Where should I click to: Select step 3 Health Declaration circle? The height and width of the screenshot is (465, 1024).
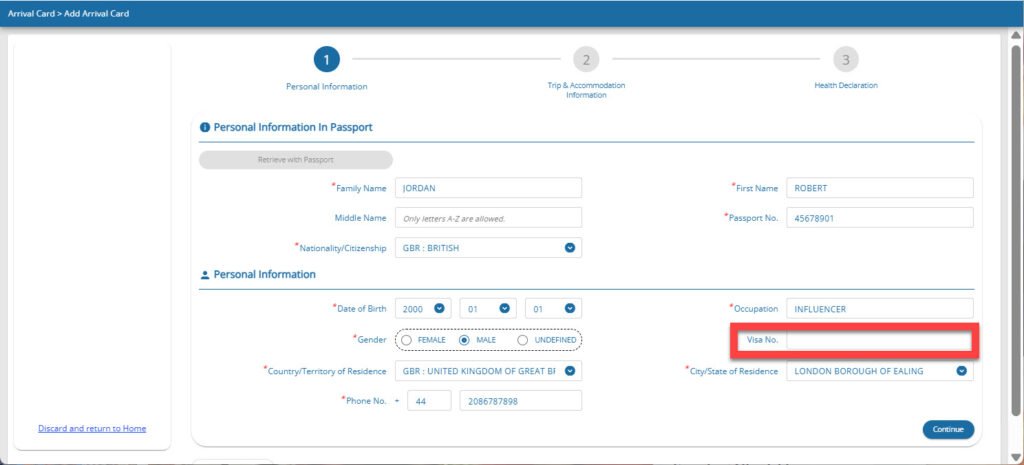[846, 60]
